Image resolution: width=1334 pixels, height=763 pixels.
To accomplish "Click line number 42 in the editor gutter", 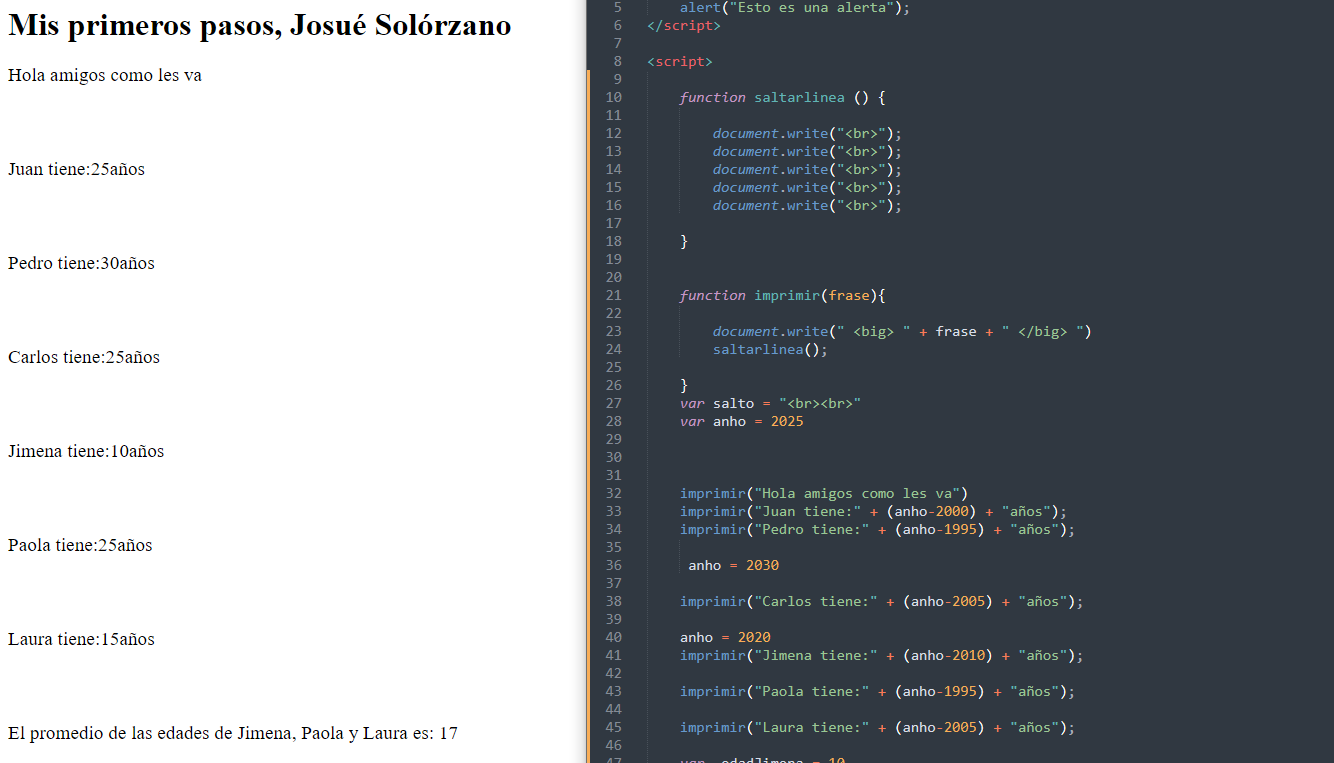I will [613, 673].
